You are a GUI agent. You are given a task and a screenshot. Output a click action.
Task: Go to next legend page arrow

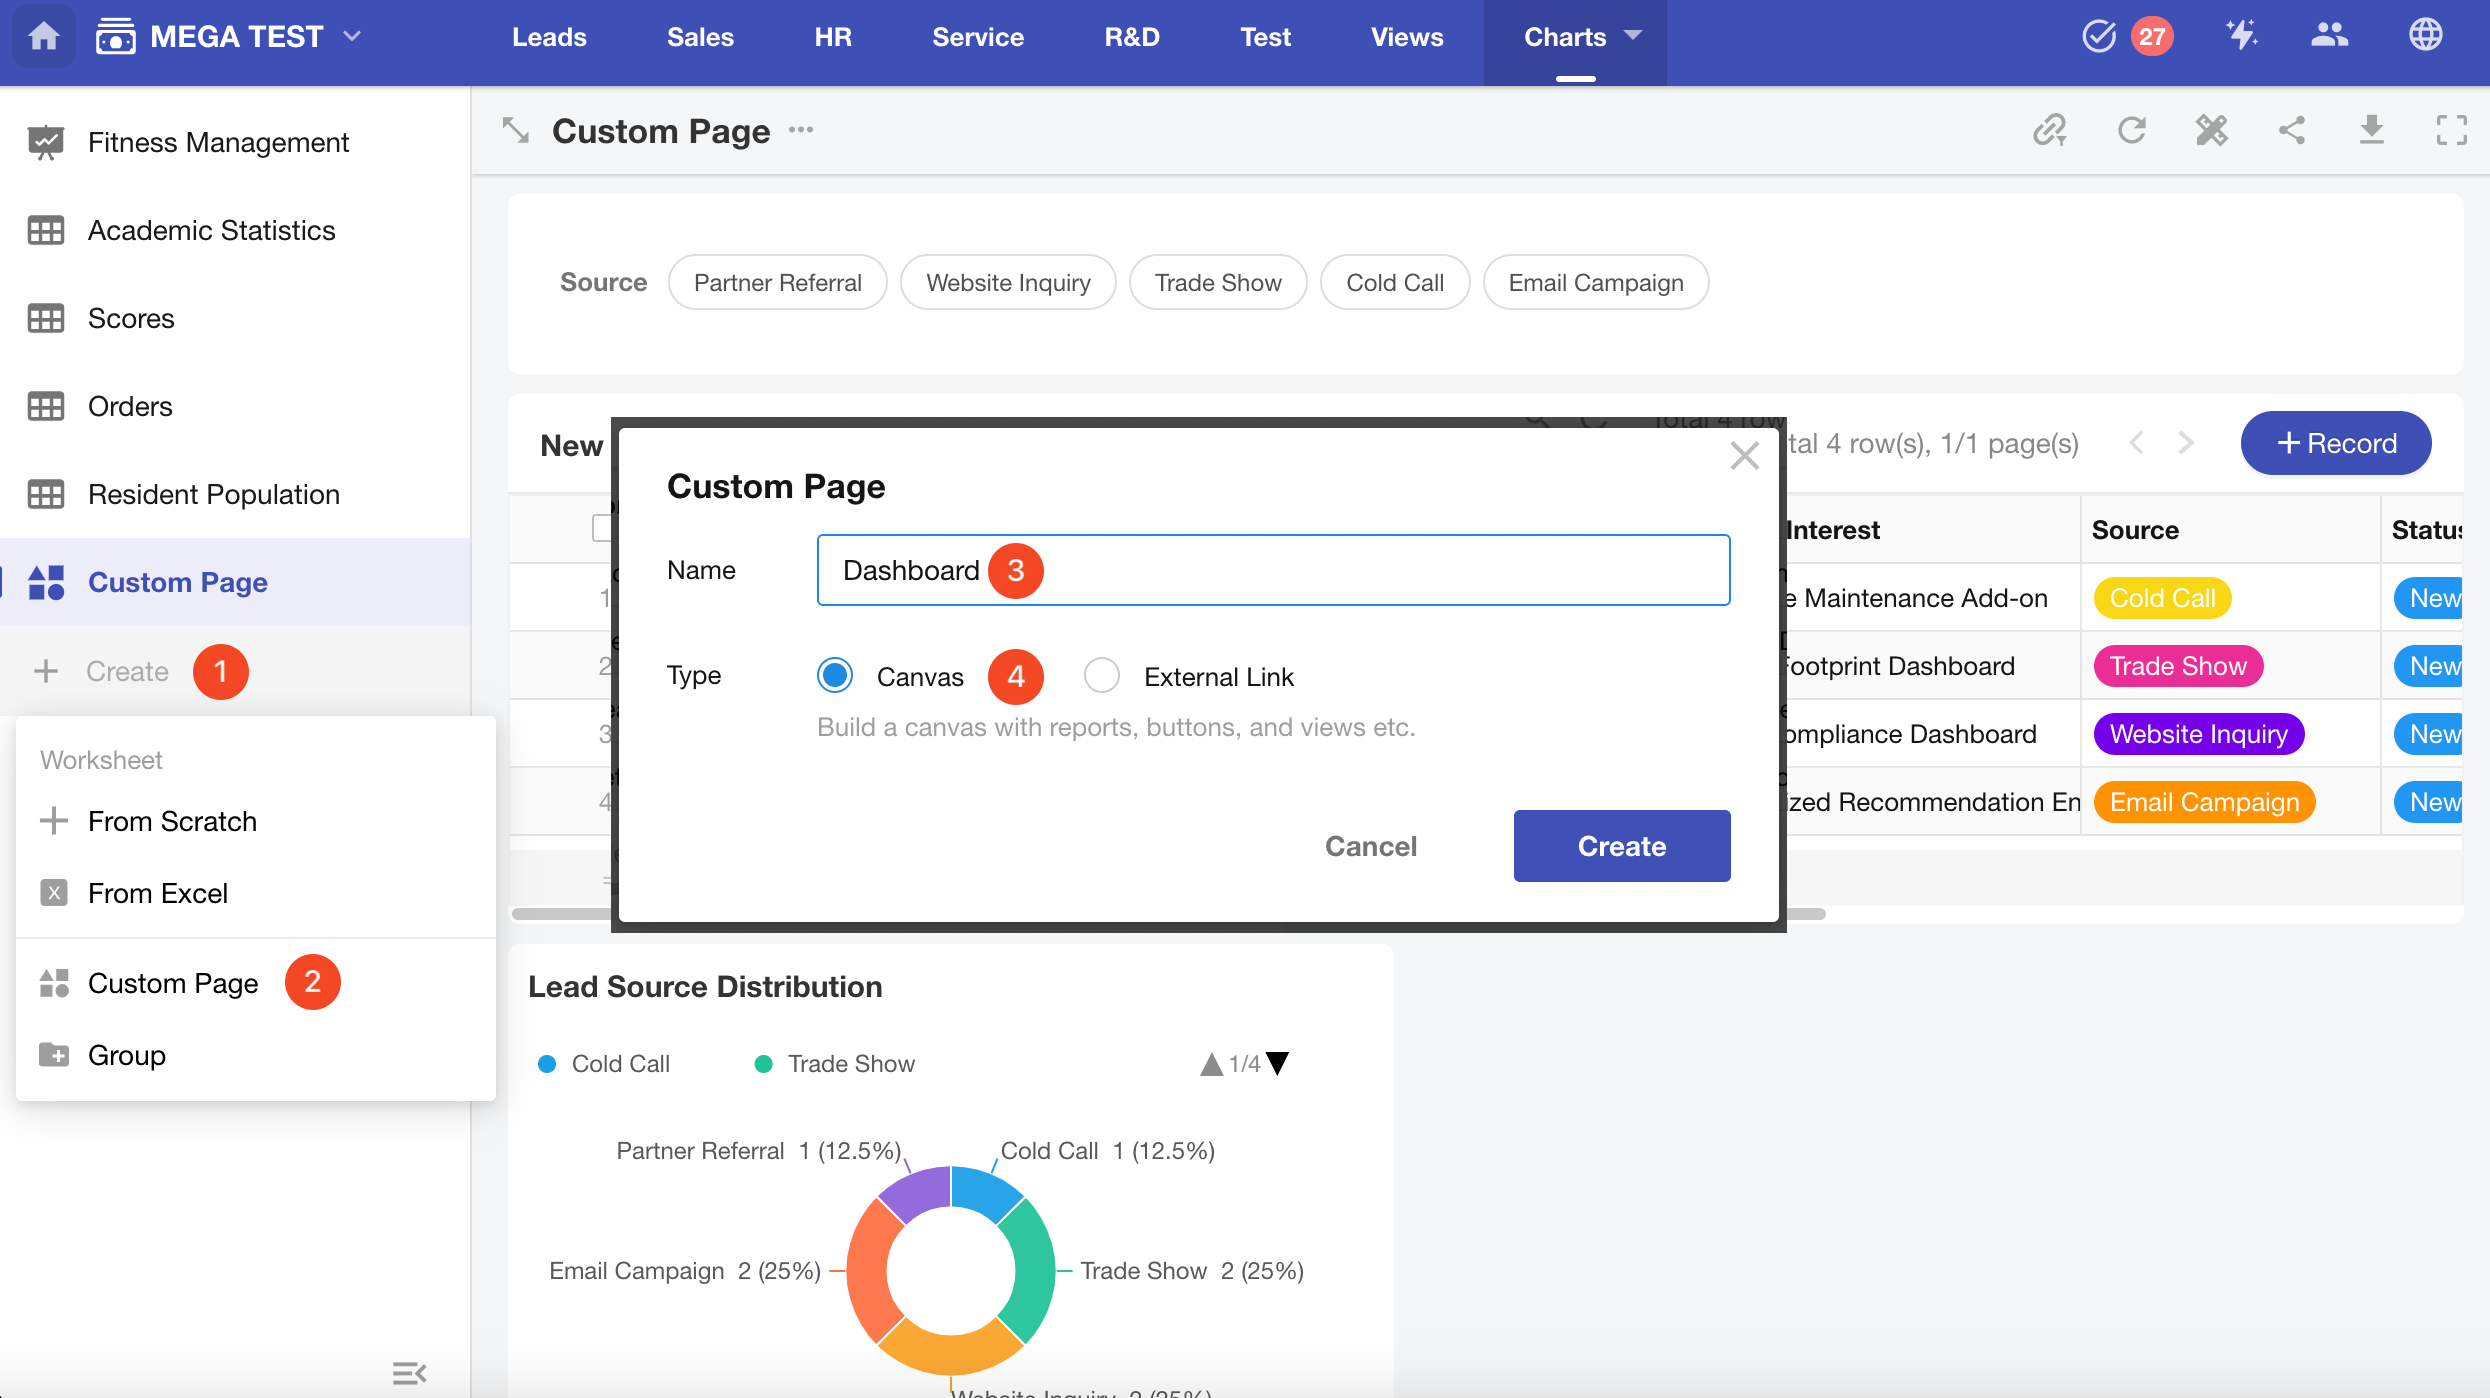tap(1278, 1064)
